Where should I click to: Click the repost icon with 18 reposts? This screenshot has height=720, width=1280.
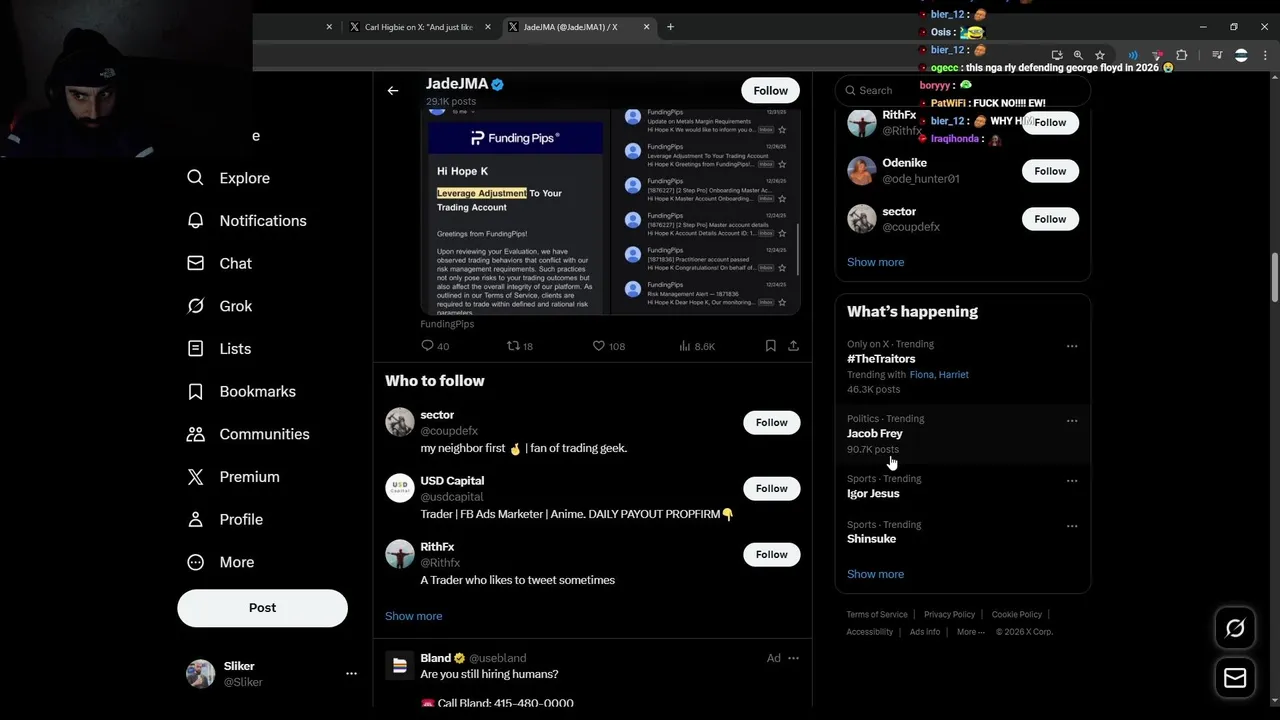point(513,346)
